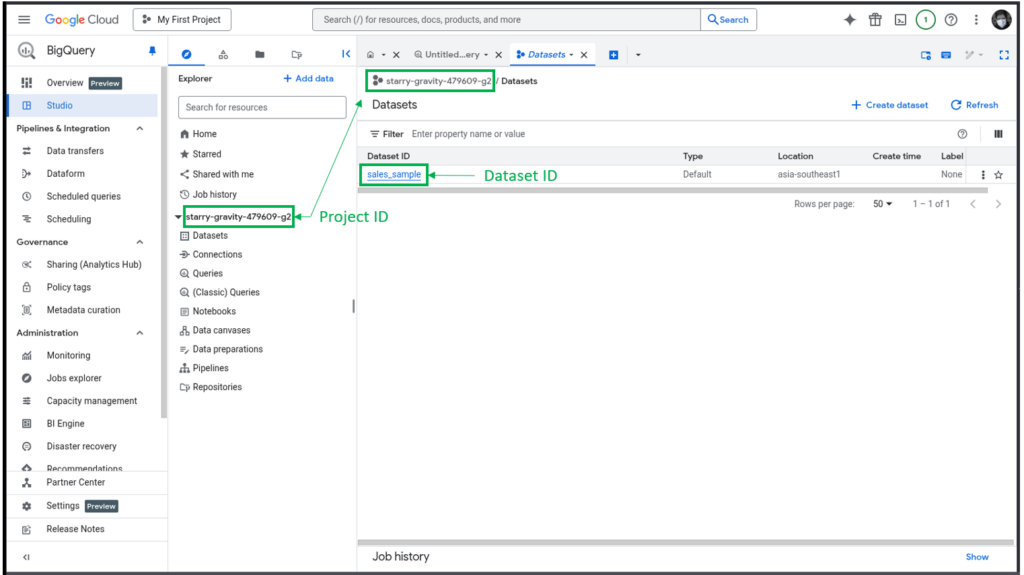Open the user account avatar

1001,20
